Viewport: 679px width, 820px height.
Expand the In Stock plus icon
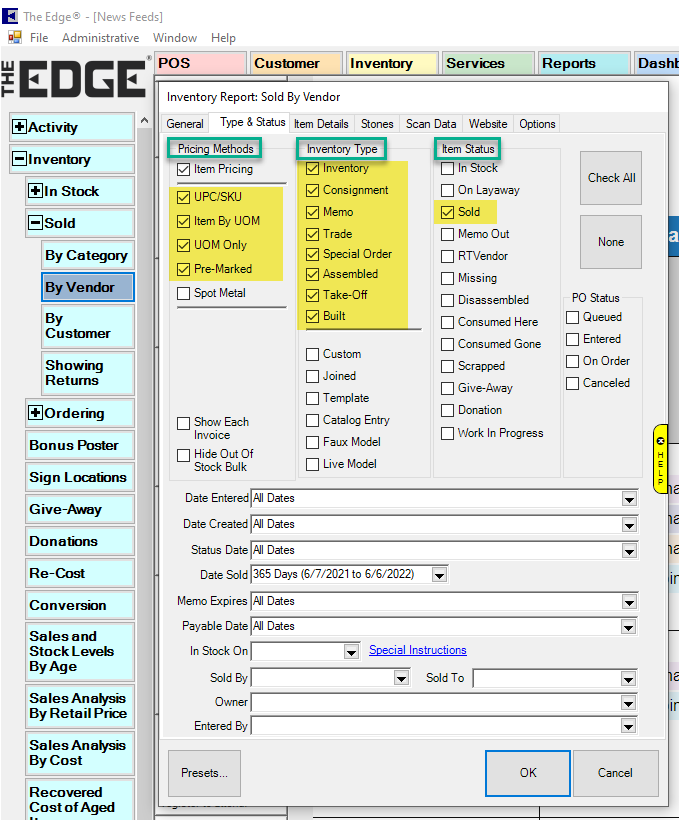[35, 191]
